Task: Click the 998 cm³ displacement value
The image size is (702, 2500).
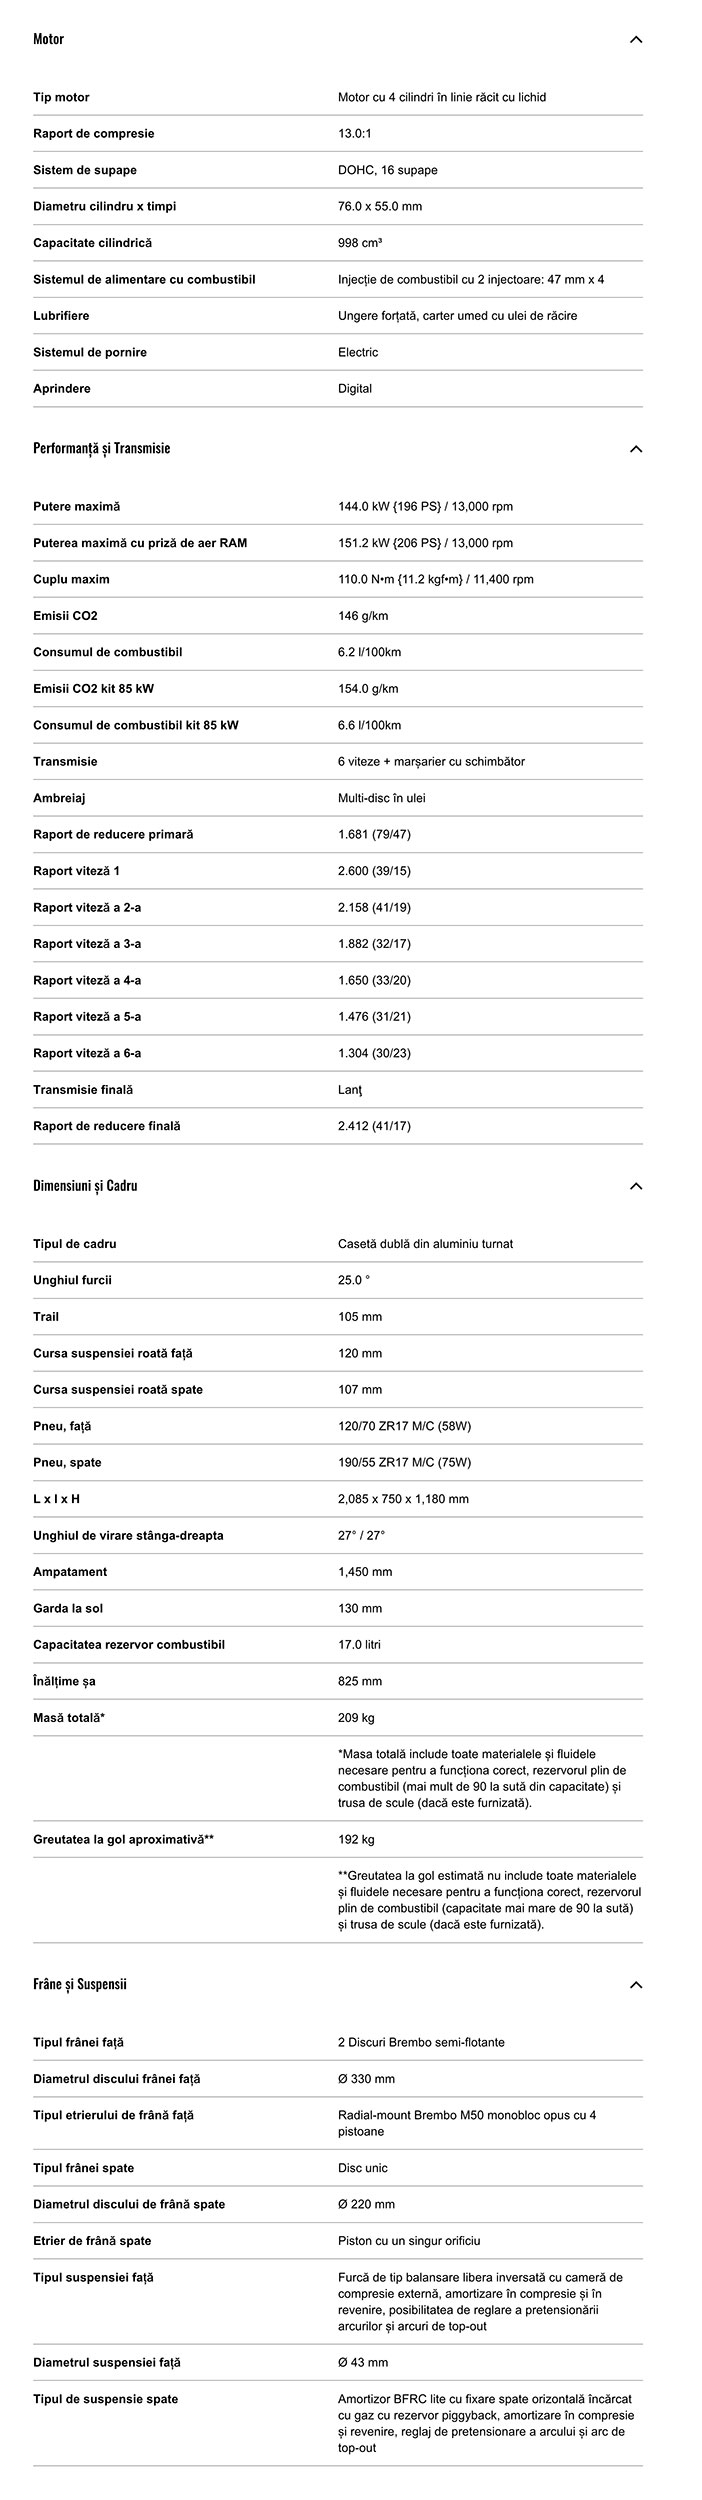Action: pyautogui.click(x=360, y=243)
